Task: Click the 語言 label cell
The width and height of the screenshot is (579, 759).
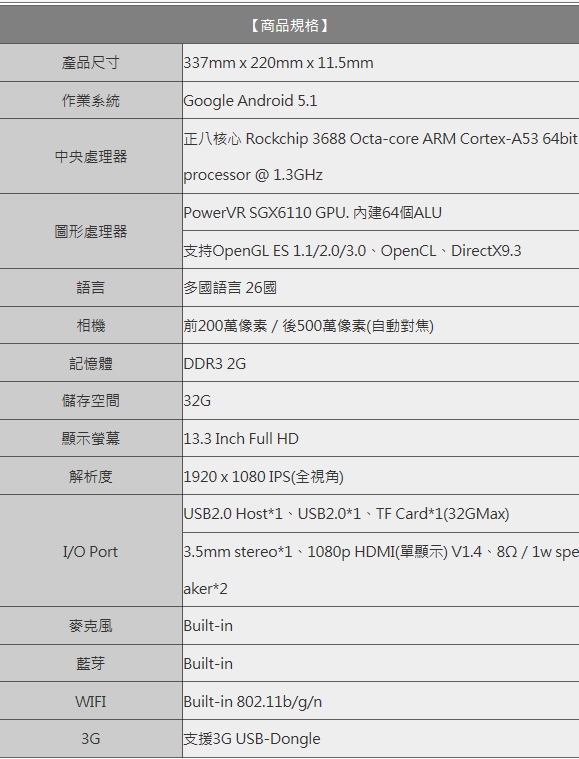Action: tap(91, 288)
